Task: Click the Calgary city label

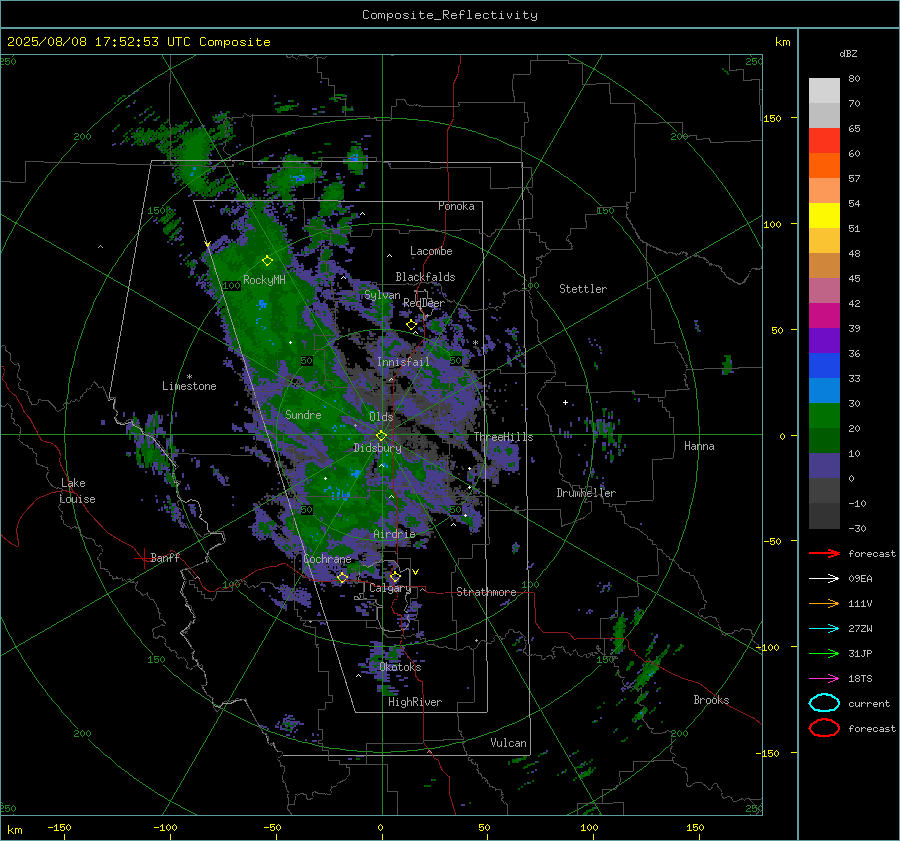Action: pyautogui.click(x=390, y=588)
